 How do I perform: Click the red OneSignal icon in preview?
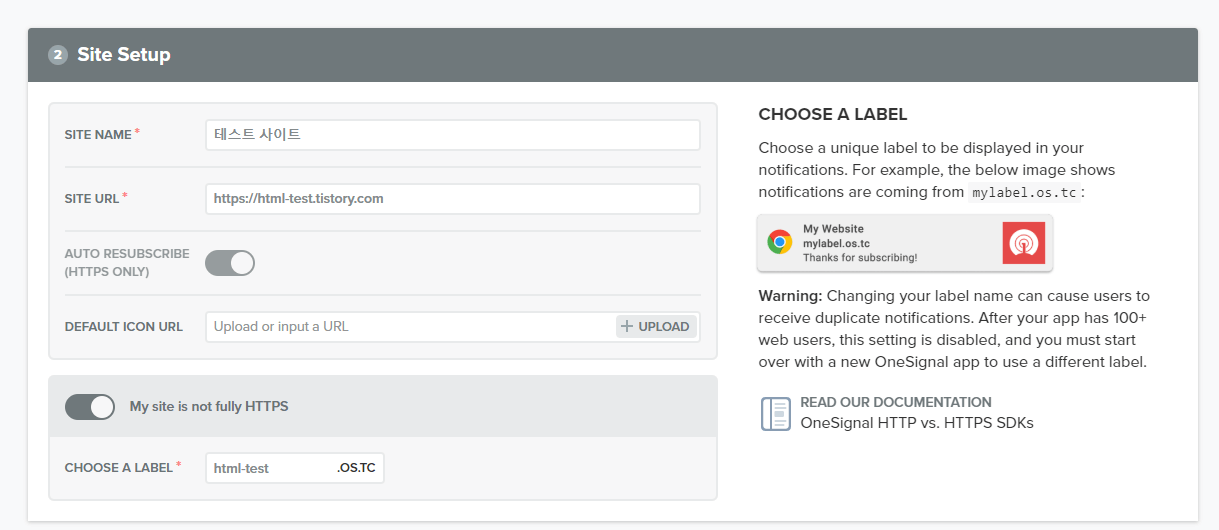[1023, 243]
